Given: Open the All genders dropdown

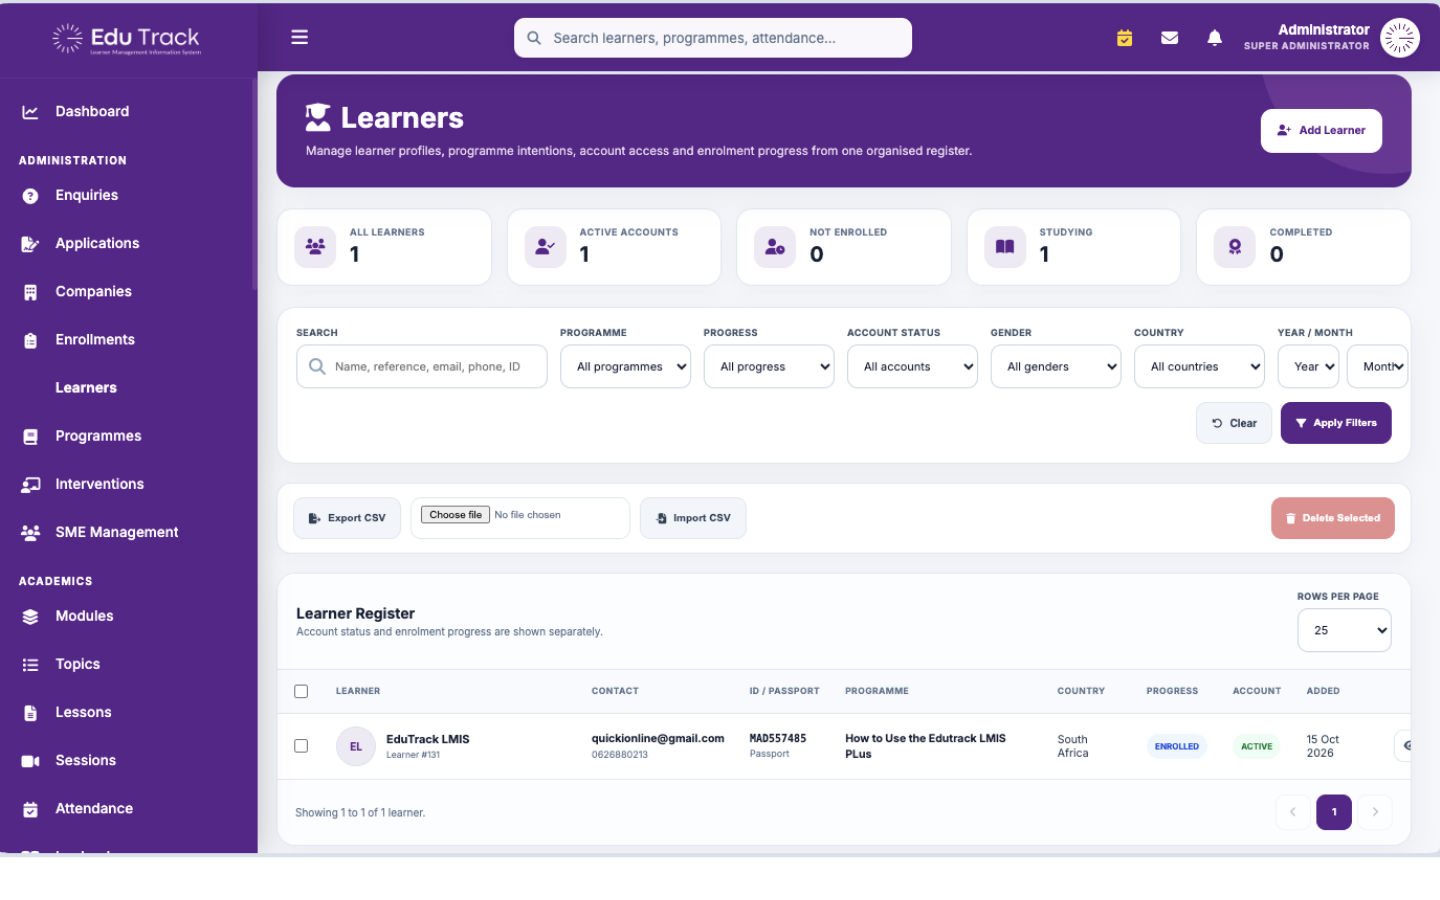Looking at the screenshot, I should (1056, 367).
